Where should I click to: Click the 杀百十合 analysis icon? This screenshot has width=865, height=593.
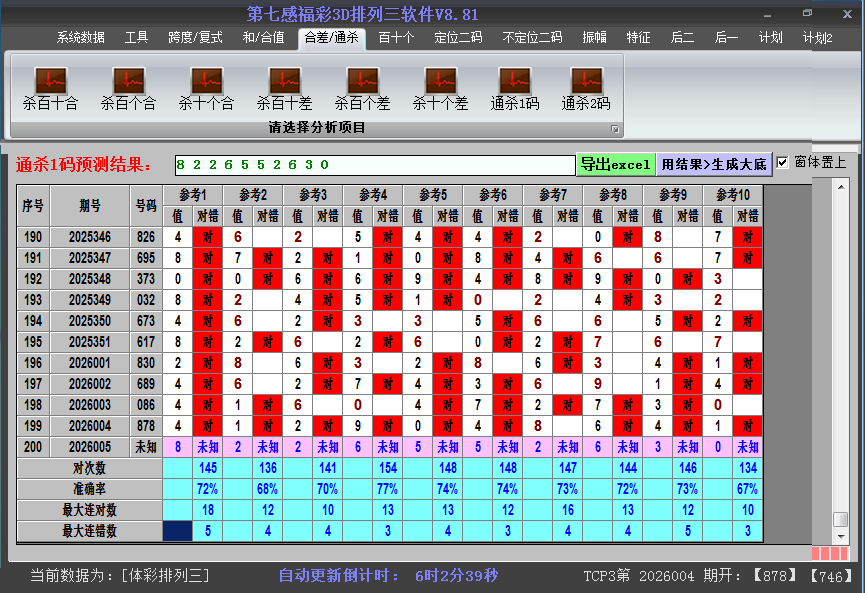(50, 81)
